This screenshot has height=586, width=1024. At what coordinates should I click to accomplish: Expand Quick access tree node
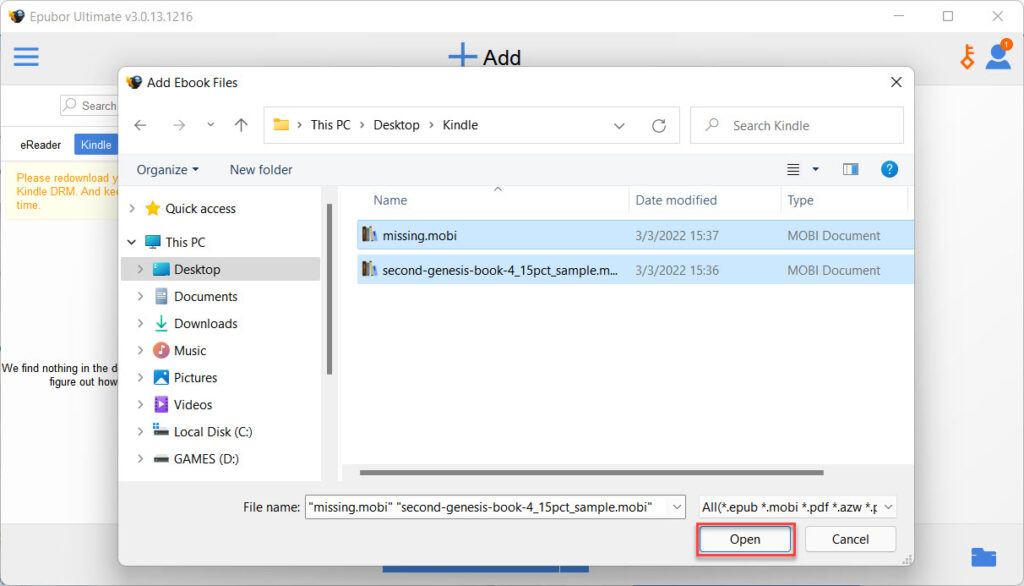133,208
